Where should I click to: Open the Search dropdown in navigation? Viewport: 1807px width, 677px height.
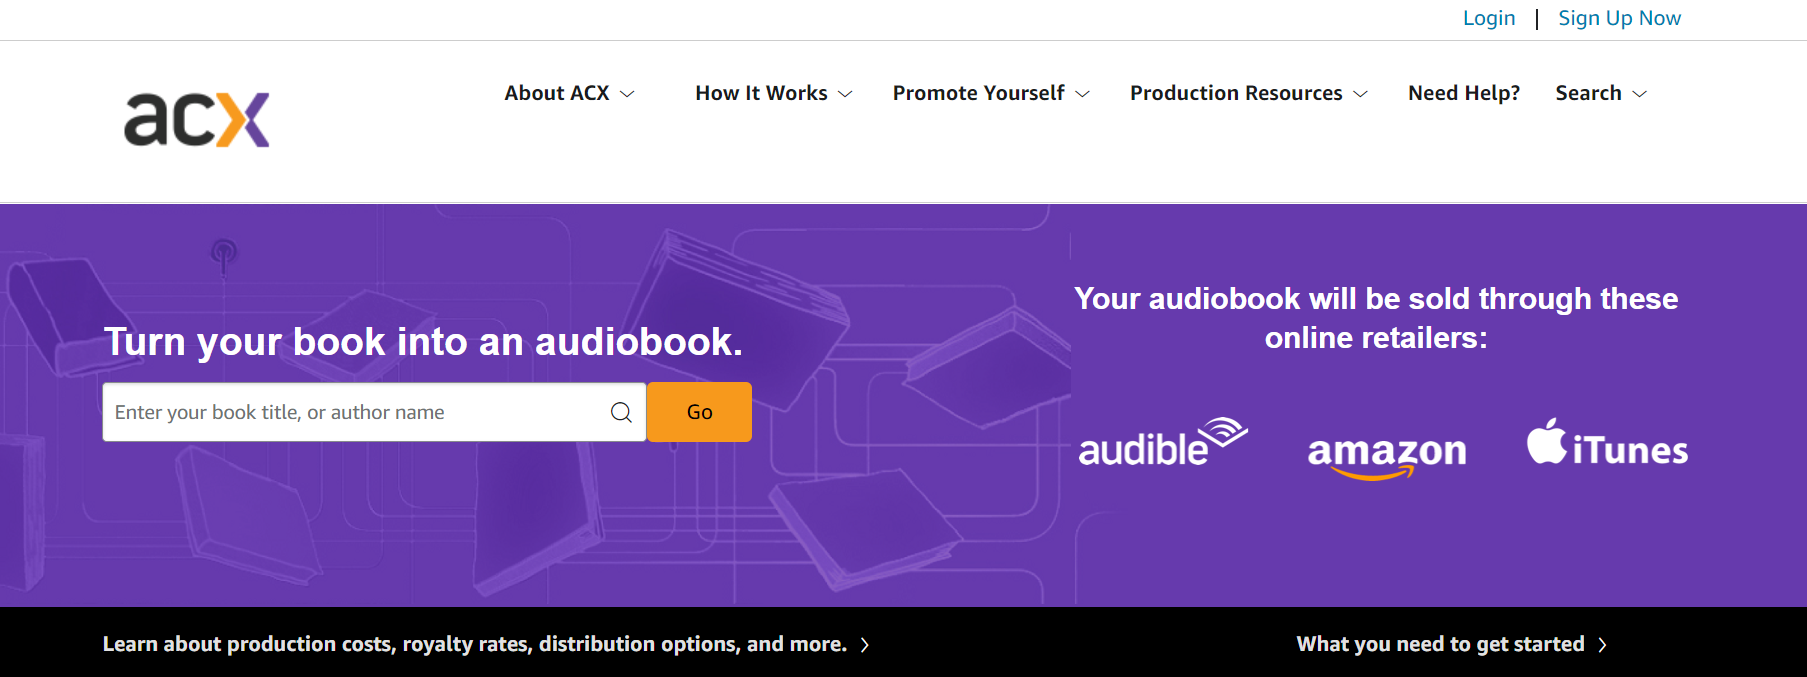(1601, 93)
